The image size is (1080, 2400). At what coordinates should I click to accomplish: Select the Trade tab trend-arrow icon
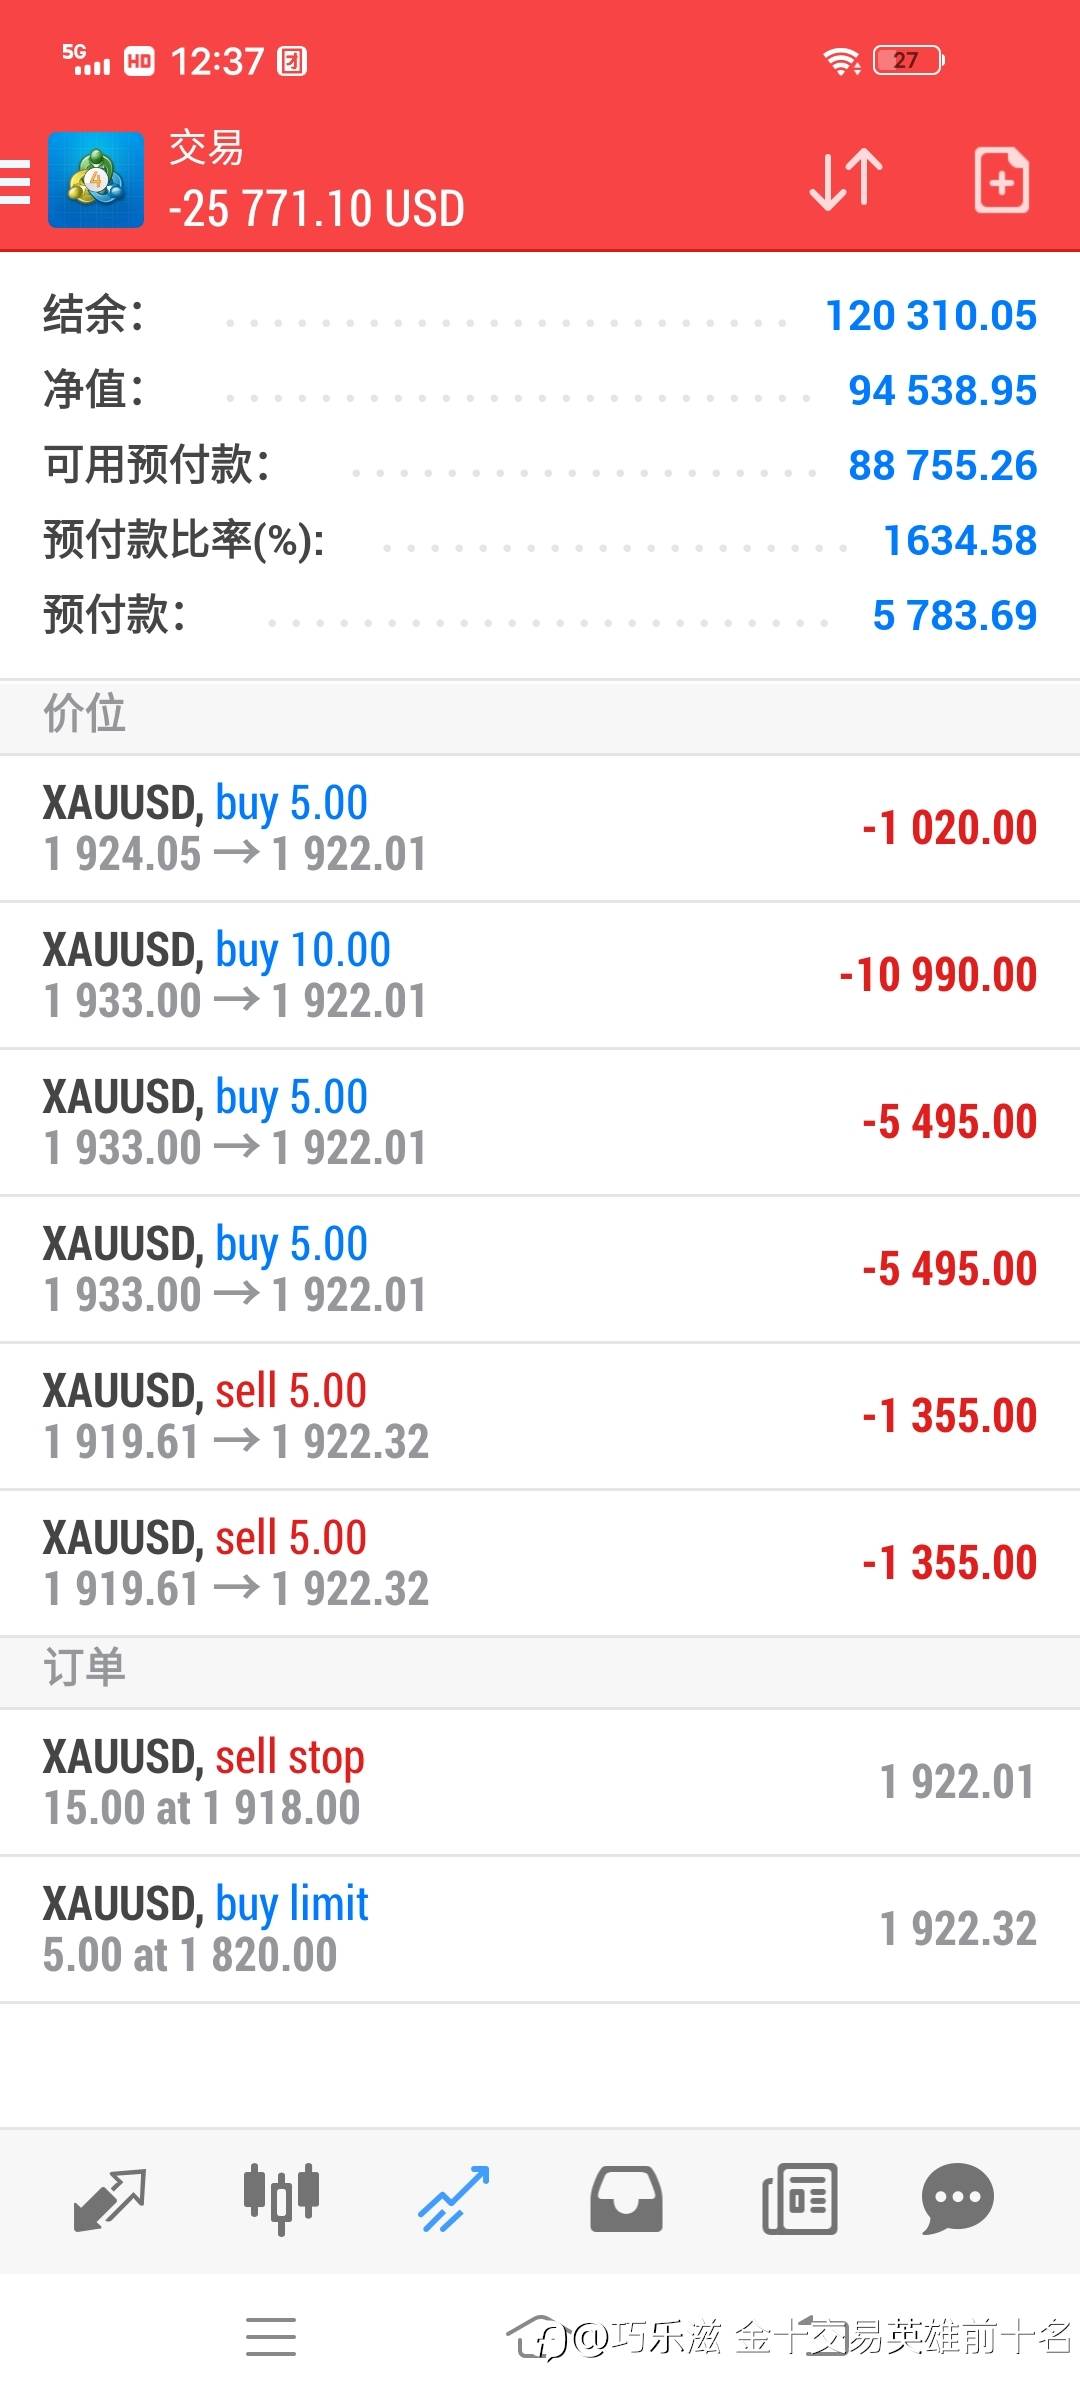pos(453,2199)
